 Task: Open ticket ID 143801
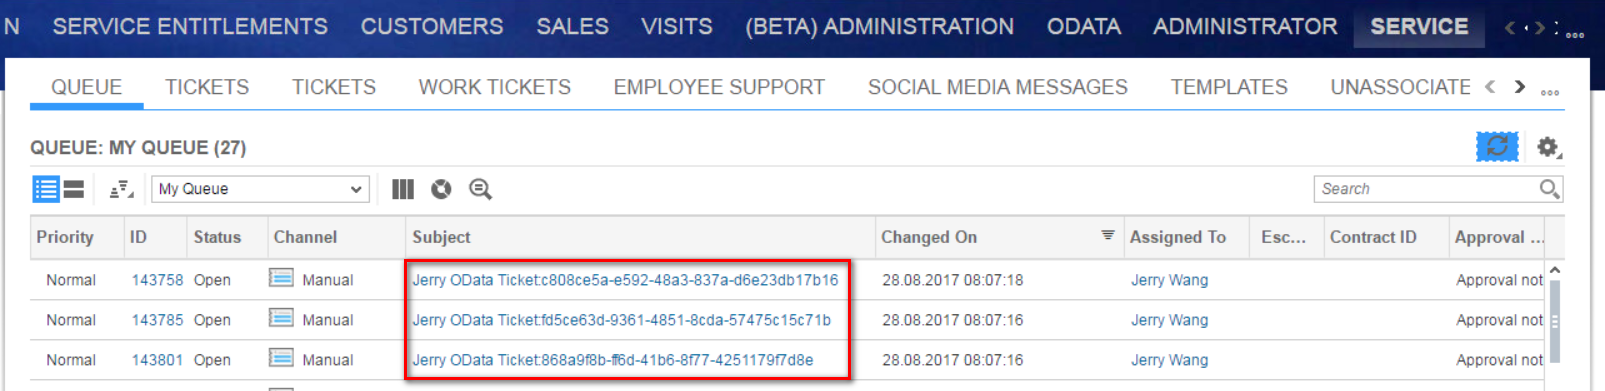pos(157,360)
